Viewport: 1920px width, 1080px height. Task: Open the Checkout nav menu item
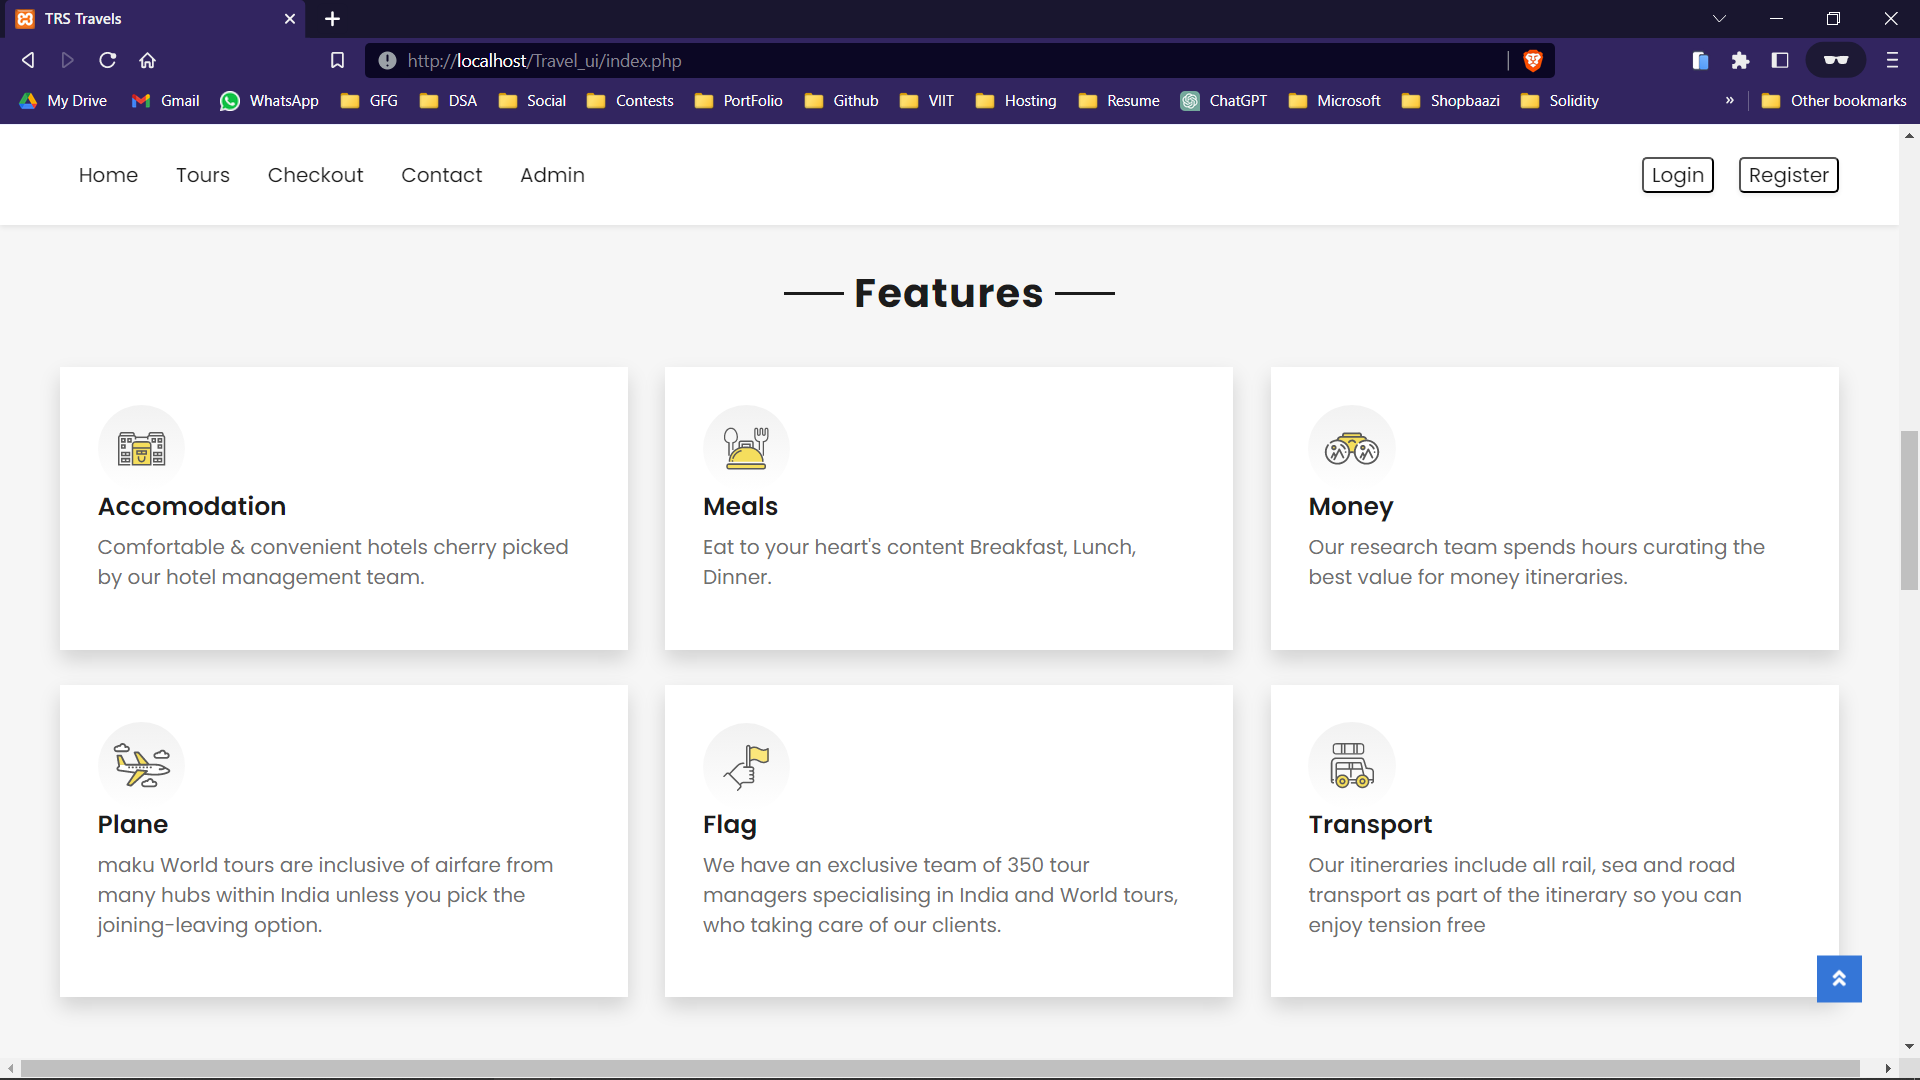click(315, 175)
